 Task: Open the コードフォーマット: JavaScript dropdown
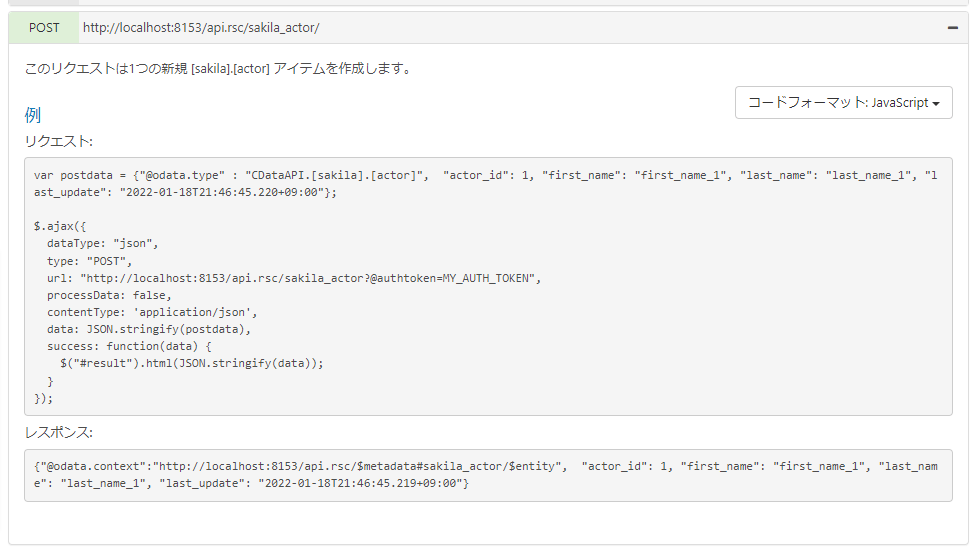click(x=843, y=103)
